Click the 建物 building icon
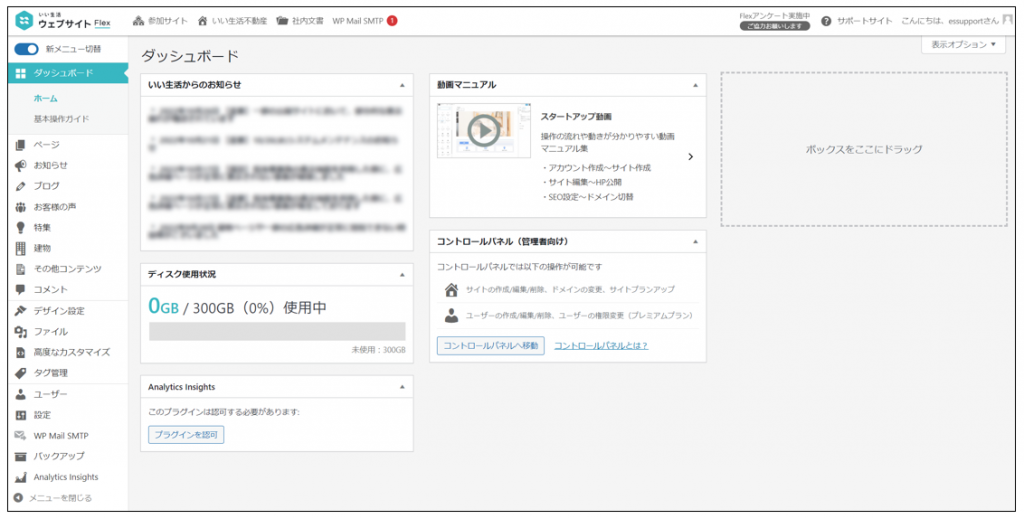Viewport: 1024px width, 519px height. coord(21,248)
